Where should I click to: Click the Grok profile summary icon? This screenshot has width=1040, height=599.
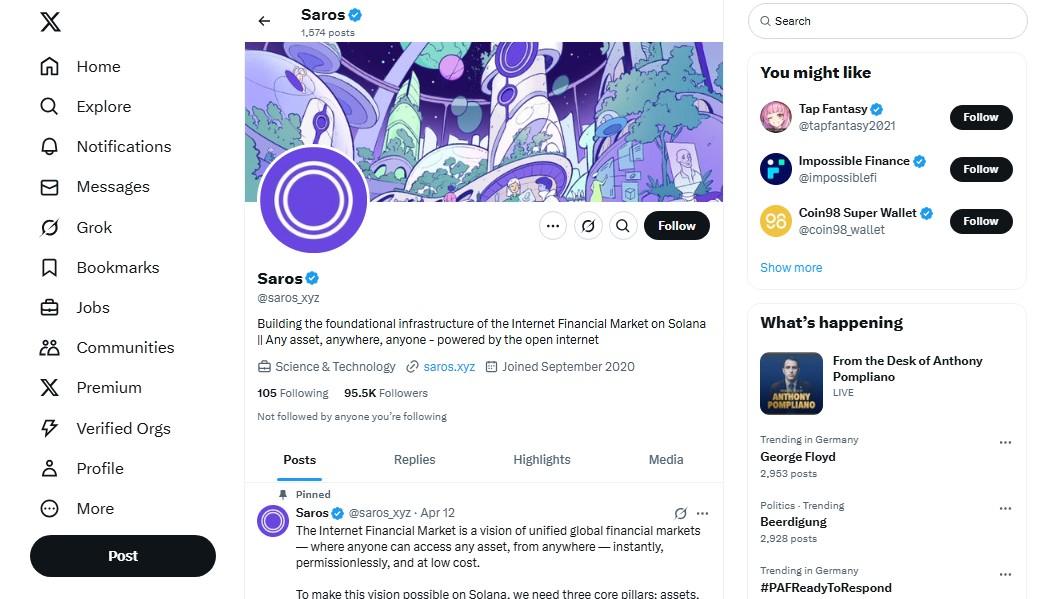588,226
